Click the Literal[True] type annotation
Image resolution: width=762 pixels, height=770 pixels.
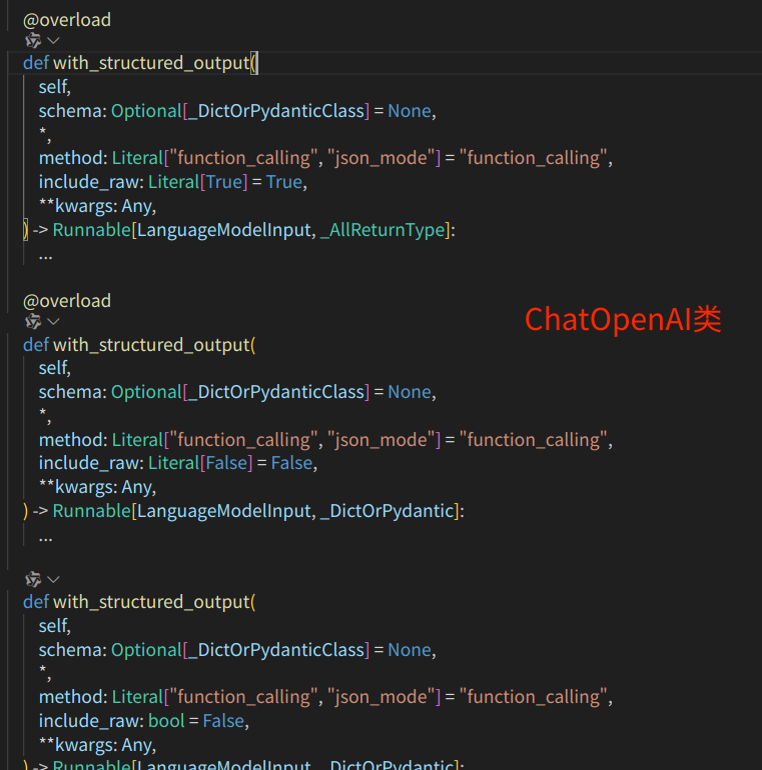coord(197,182)
